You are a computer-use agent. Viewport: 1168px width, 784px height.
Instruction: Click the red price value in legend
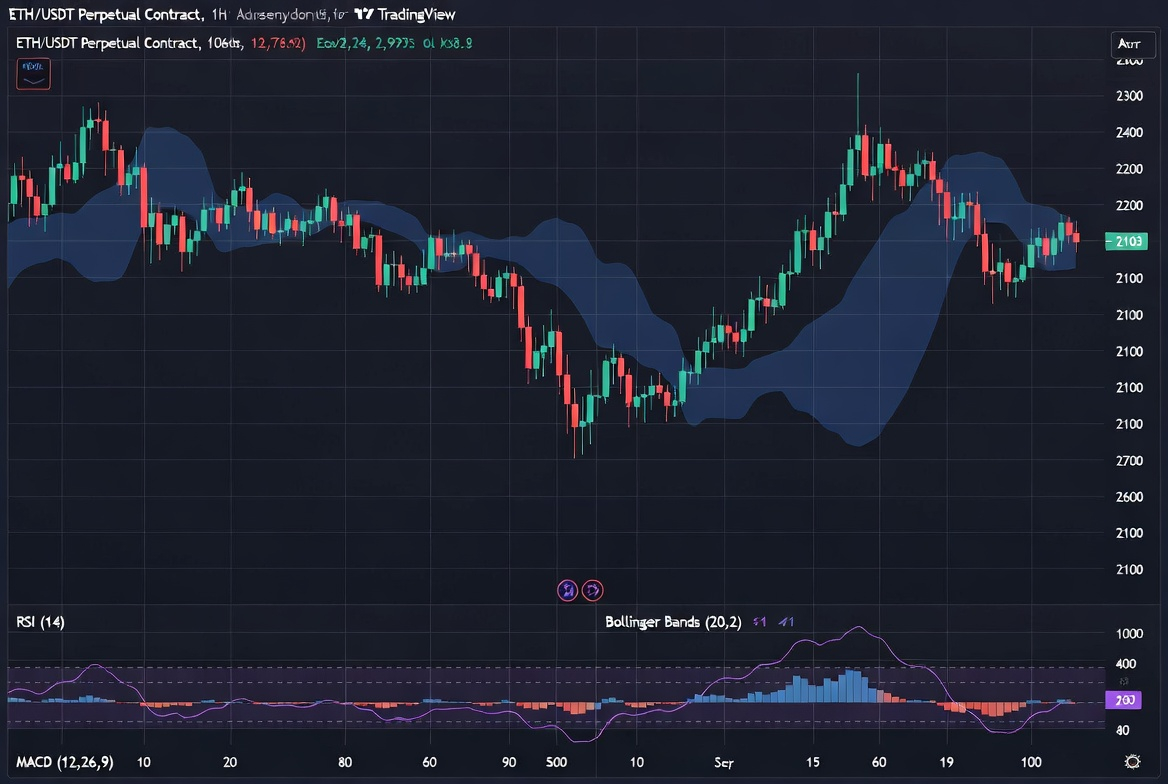278,43
